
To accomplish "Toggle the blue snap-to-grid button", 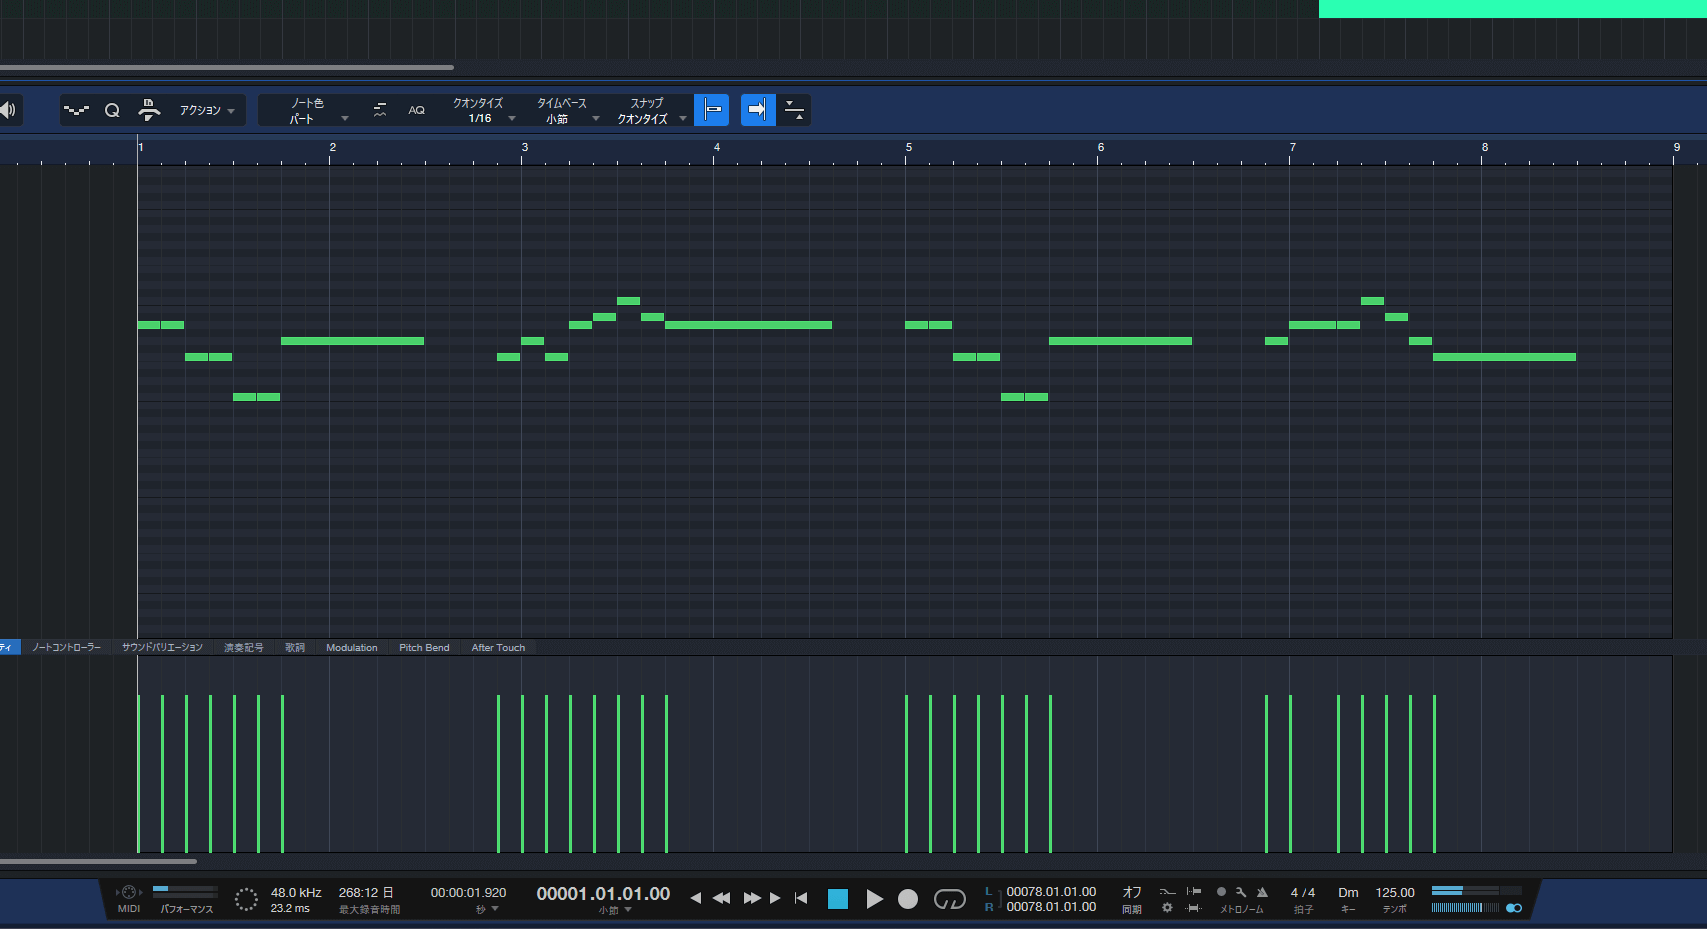I will coord(712,110).
